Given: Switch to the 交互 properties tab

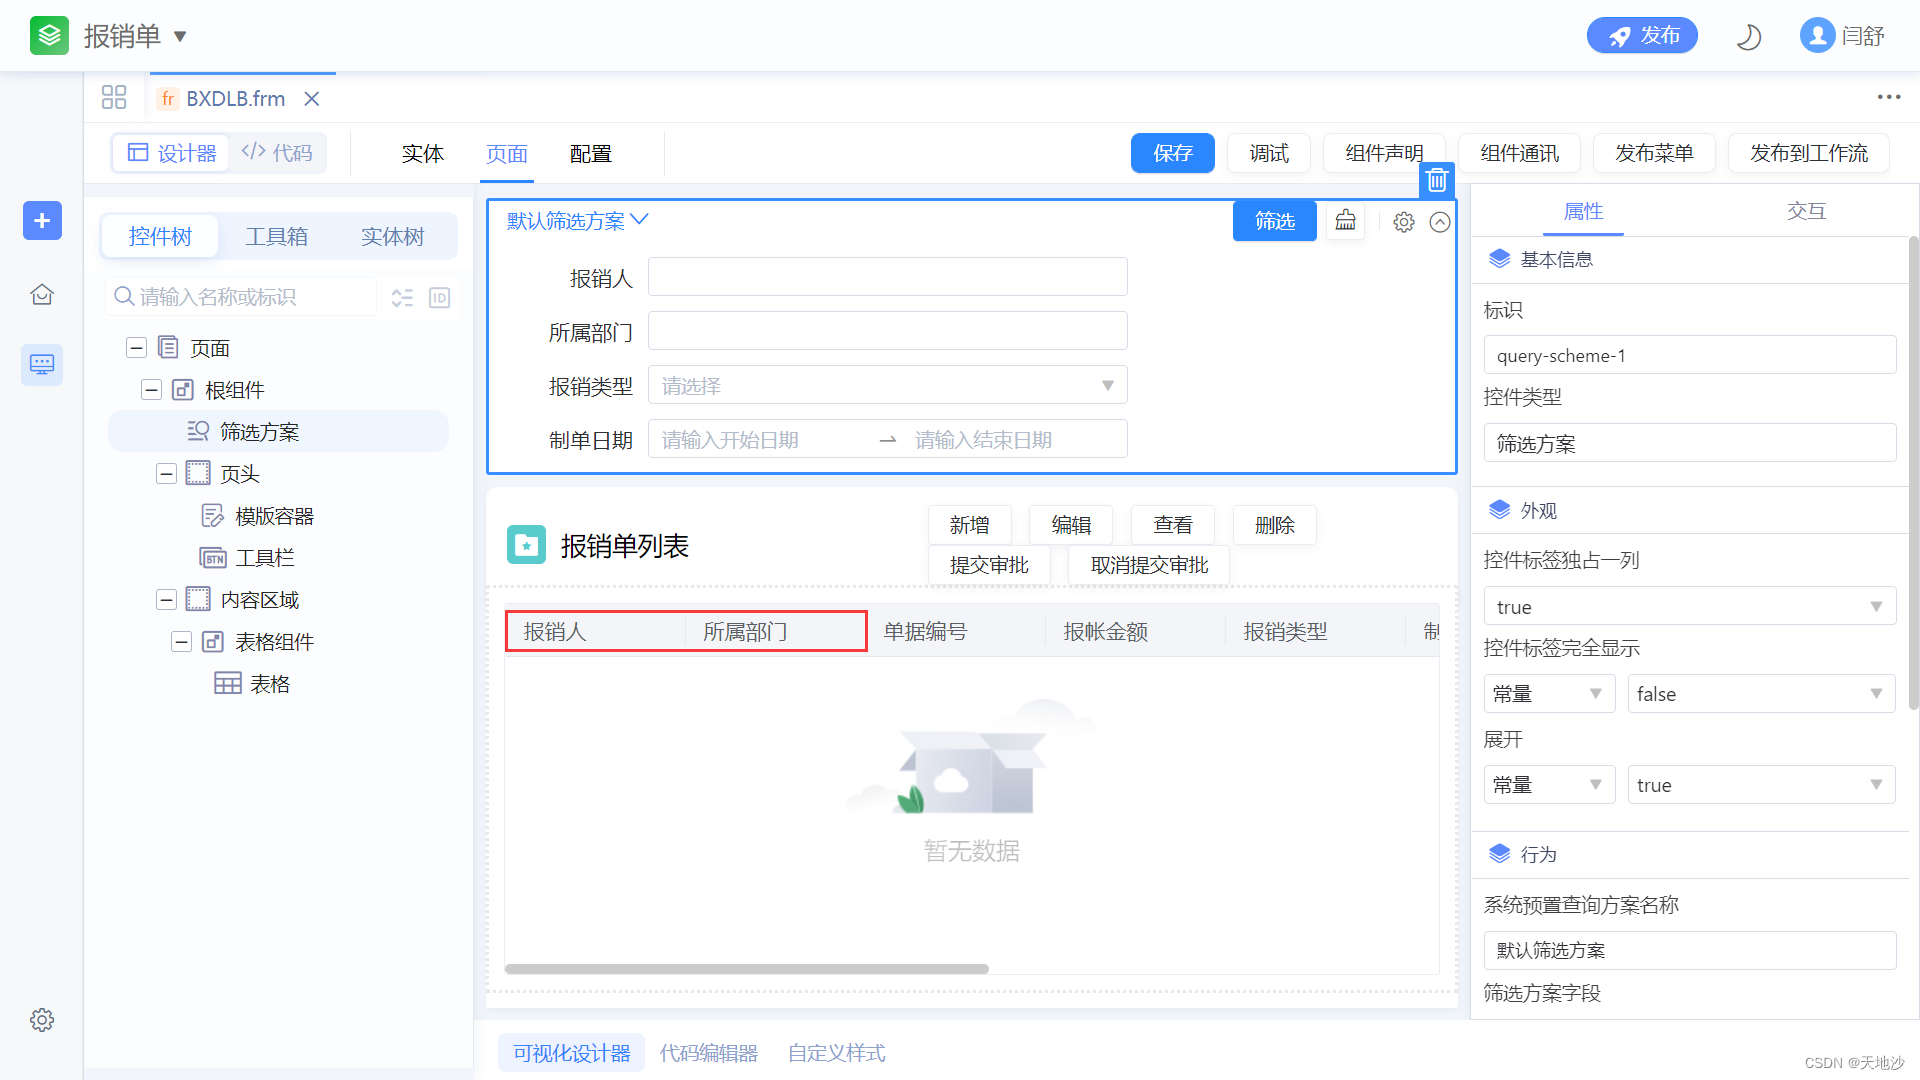Looking at the screenshot, I should pos(1806,211).
